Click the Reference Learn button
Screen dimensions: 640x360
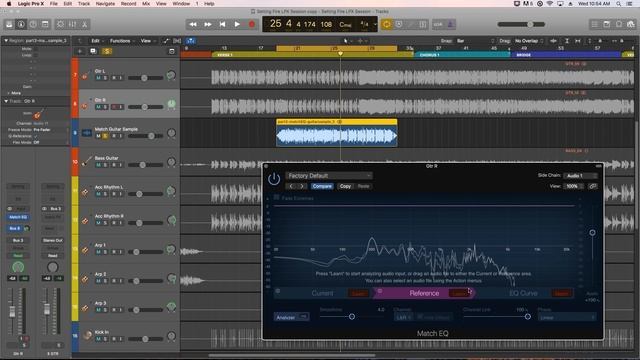(459, 293)
